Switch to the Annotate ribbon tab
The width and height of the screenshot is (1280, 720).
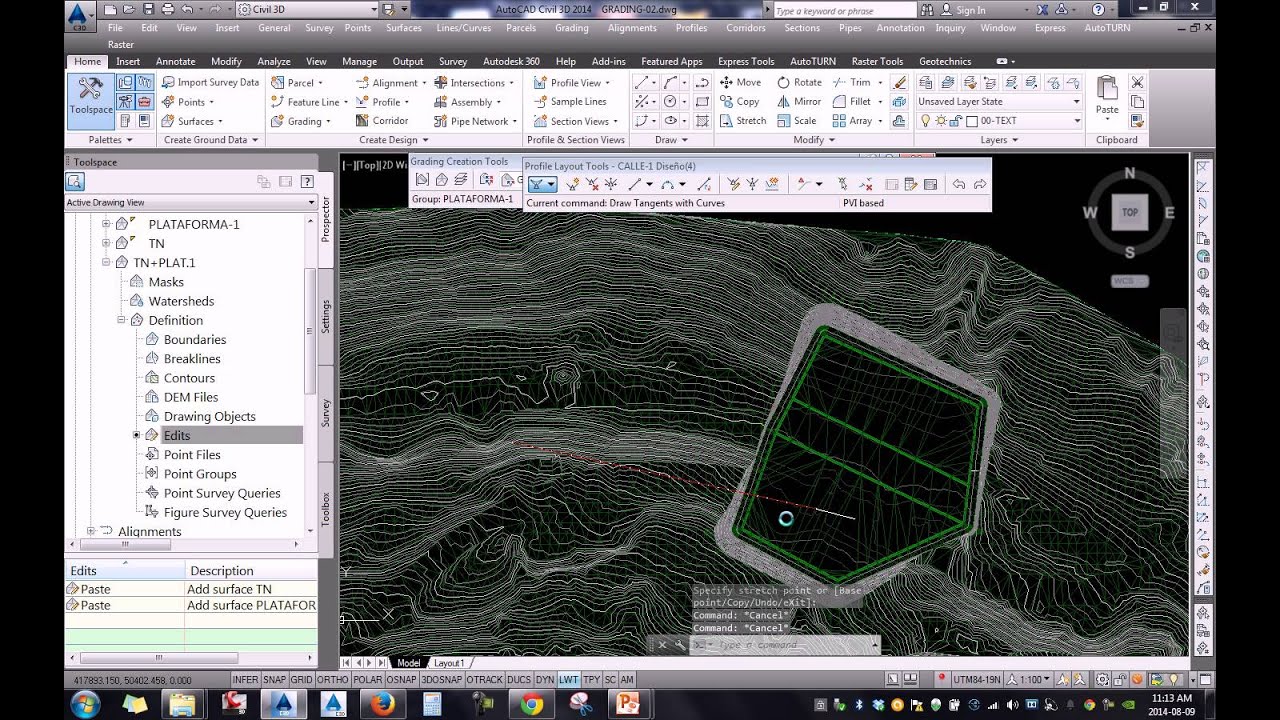(175, 61)
